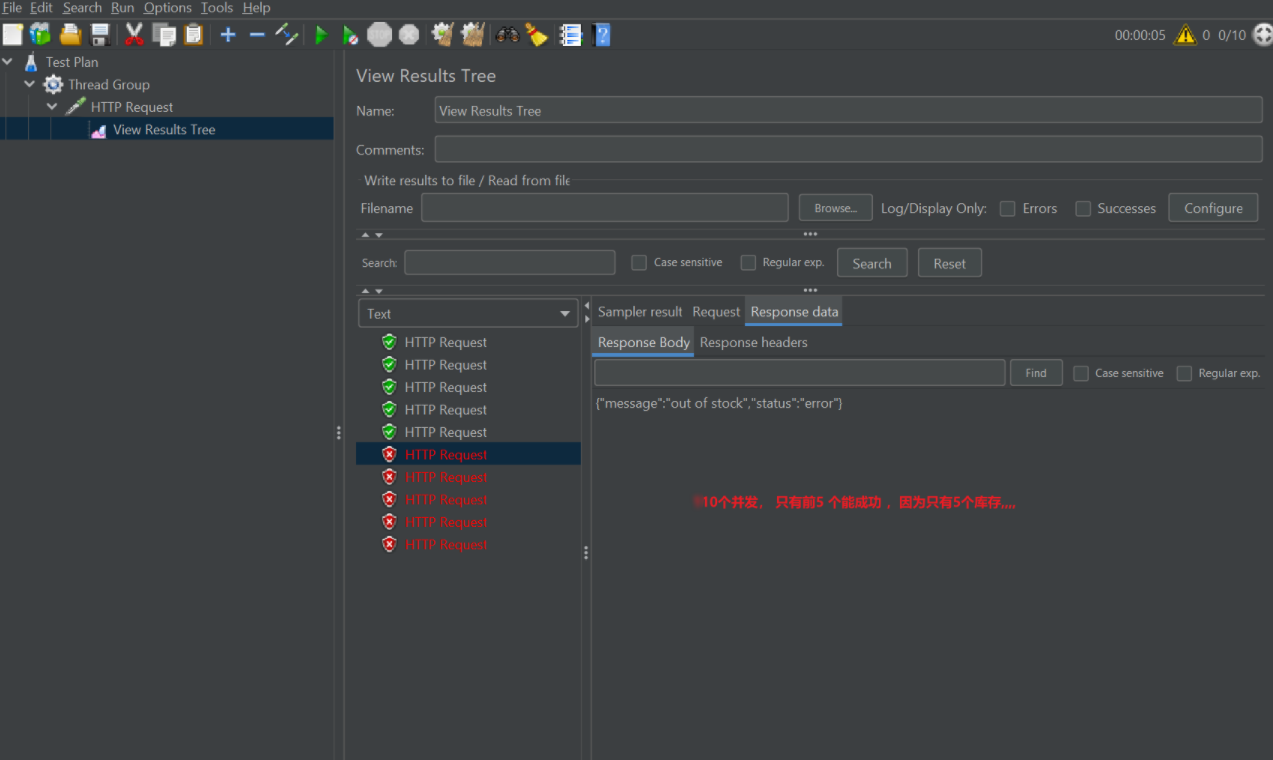Click the Thread Group gear icon
This screenshot has height=760, width=1273.
coord(53,85)
